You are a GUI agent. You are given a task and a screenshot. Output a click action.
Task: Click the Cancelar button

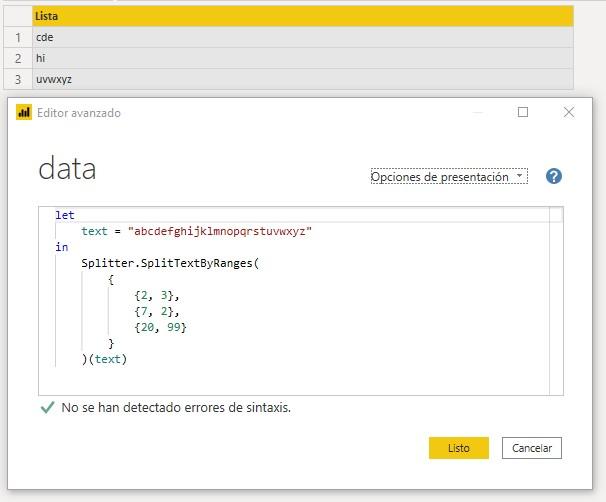pyautogui.click(x=532, y=448)
